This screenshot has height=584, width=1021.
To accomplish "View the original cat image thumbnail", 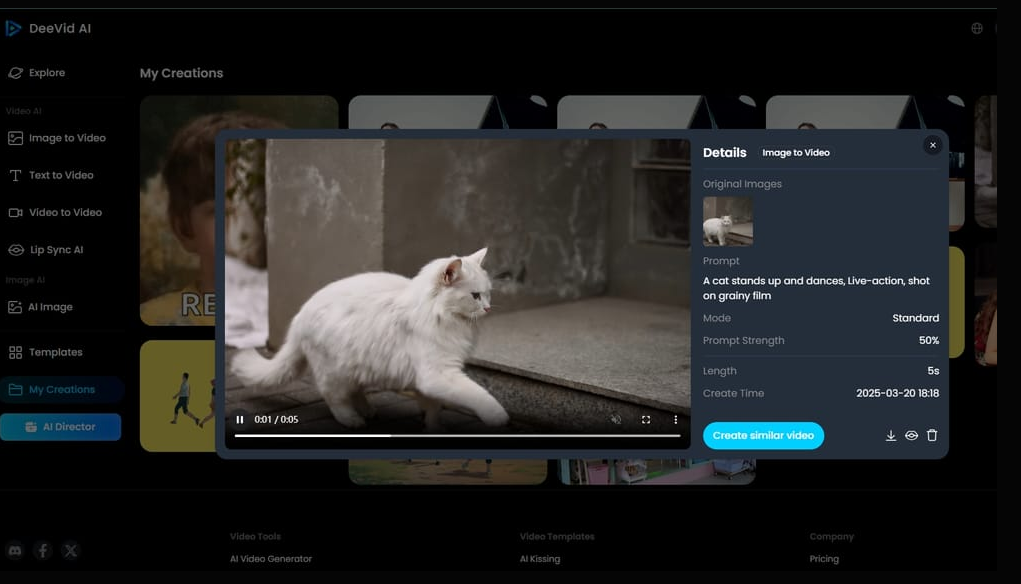I will point(728,221).
